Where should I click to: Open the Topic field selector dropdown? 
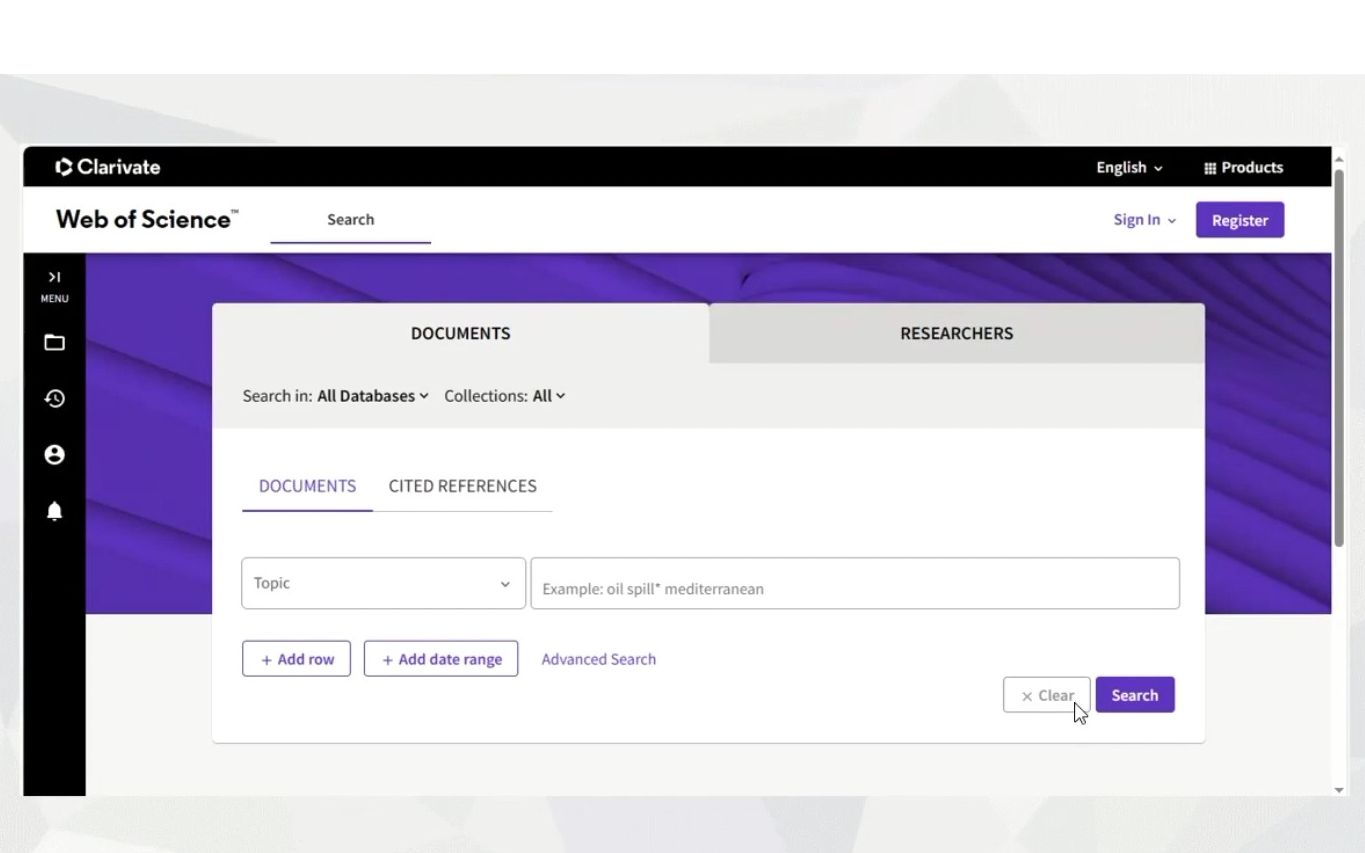point(383,583)
